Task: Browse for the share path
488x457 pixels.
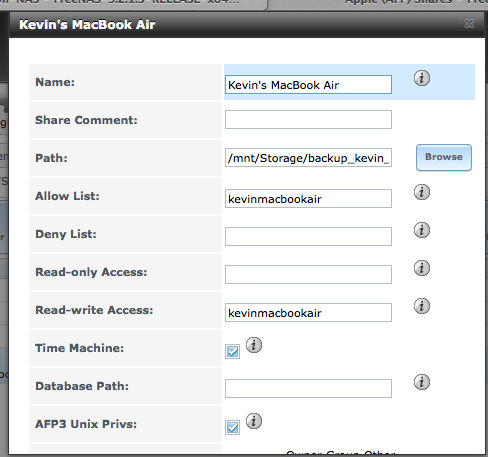Action: point(444,157)
